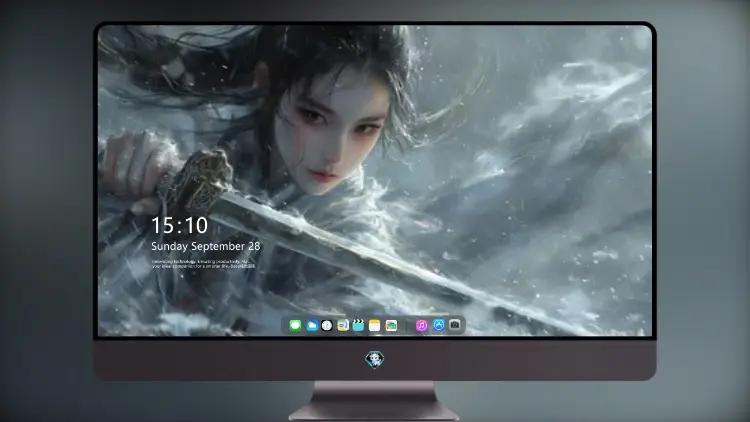This screenshot has width=750, height=422.
Task: Click the mascot logo on monitor chin
Action: coord(375,359)
